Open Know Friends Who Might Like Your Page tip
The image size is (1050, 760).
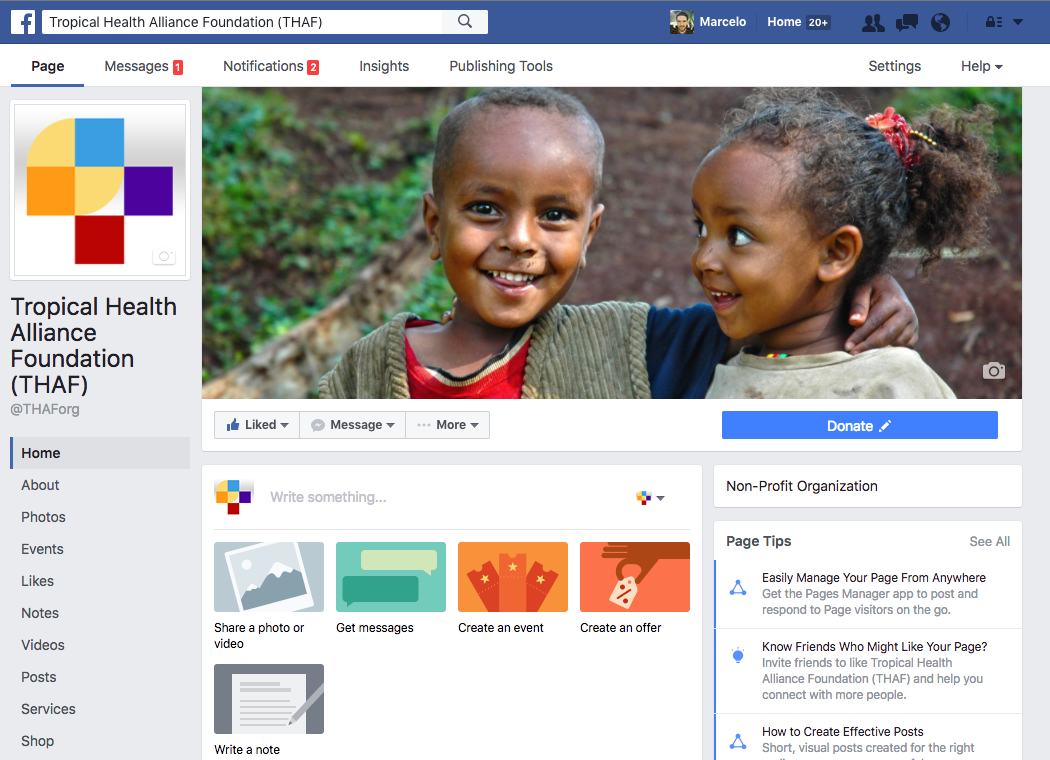(875, 646)
